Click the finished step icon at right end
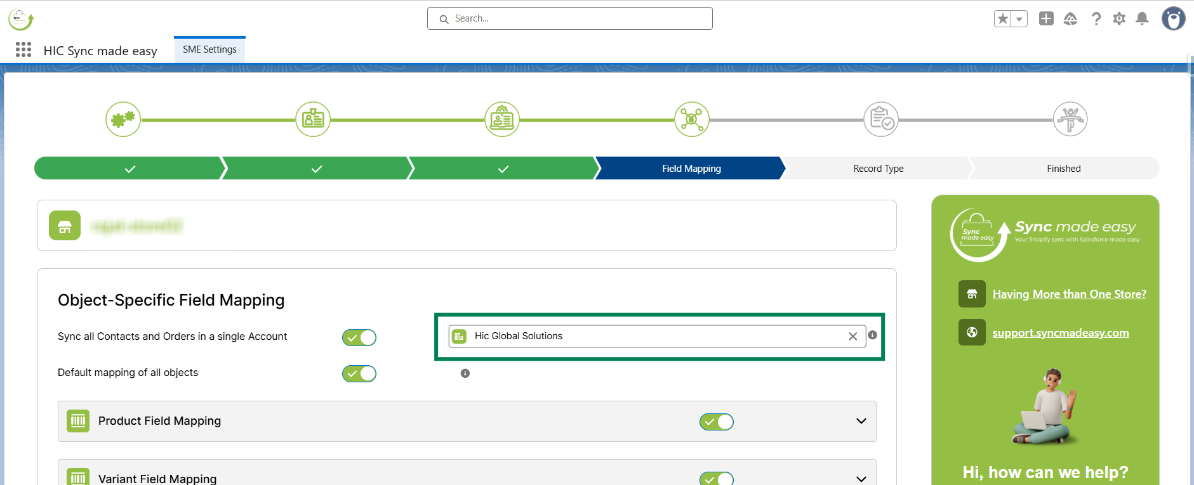Image resolution: width=1194 pixels, height=485 pixels. coord(1071,119)
